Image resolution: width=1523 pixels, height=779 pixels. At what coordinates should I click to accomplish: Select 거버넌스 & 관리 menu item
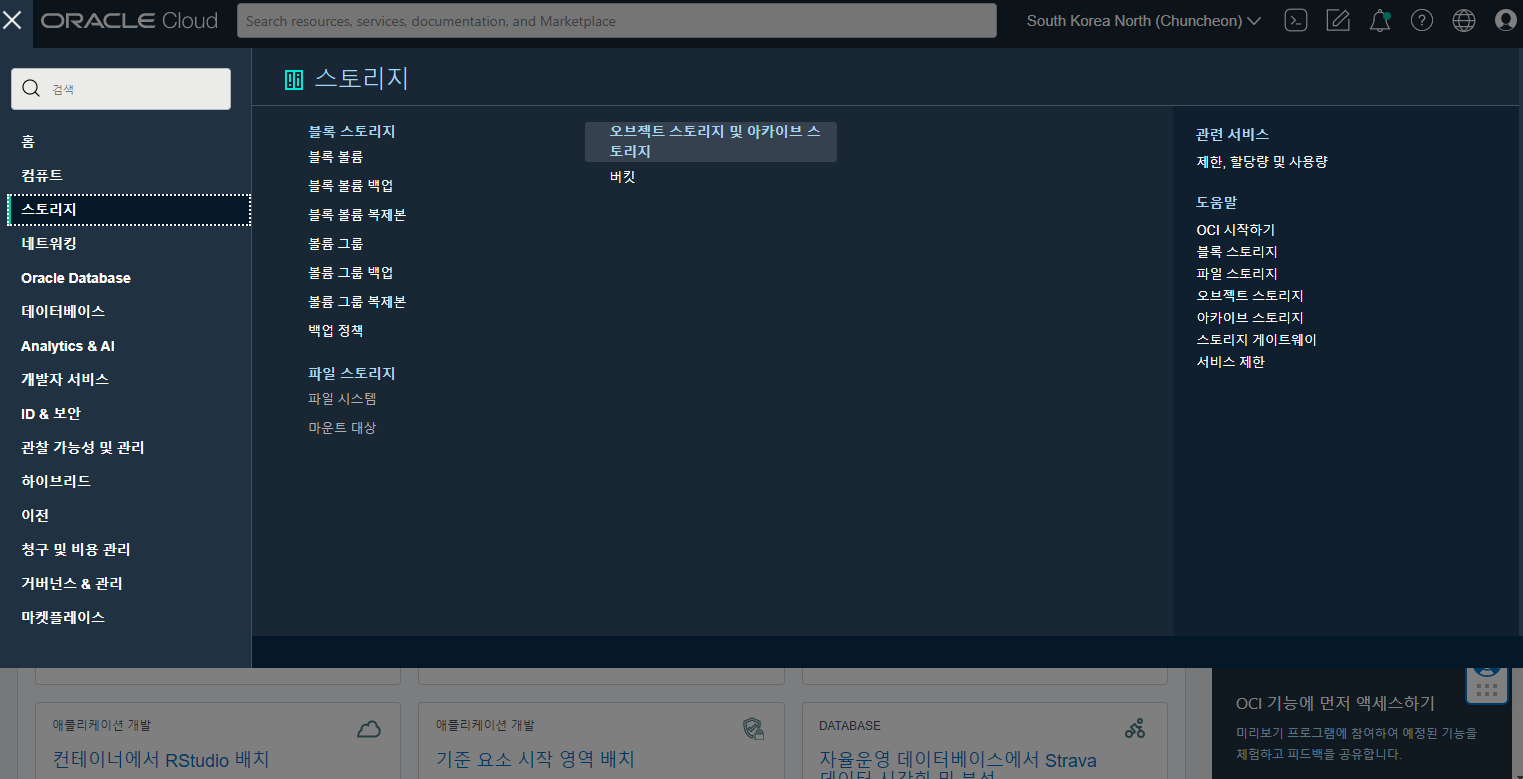(x=72, y=583)
